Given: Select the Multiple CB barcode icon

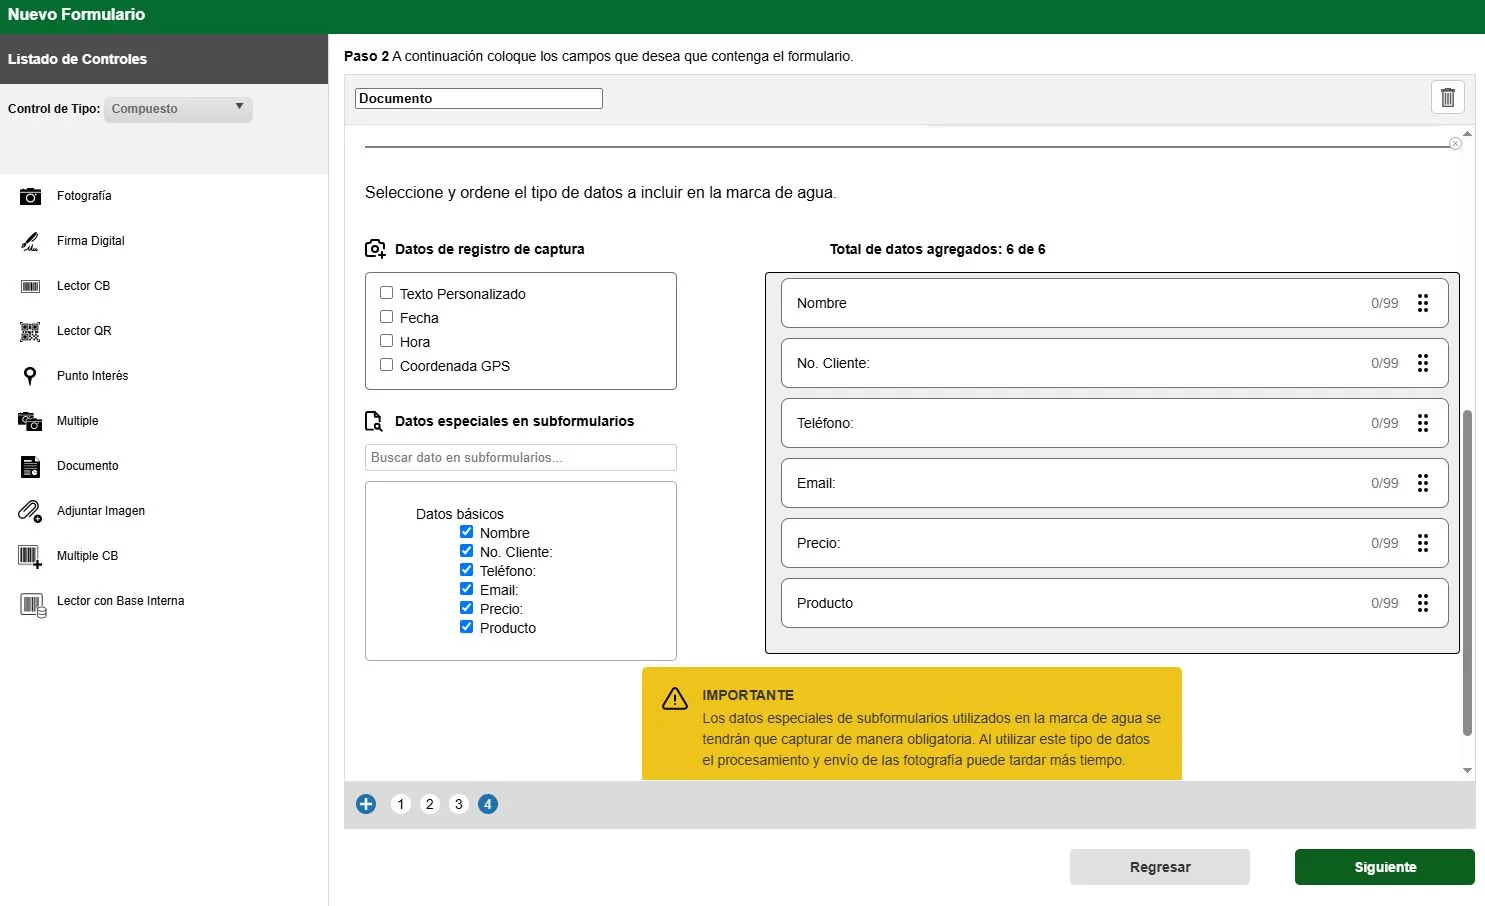Looking at the screenshot, I should click(30, 557).
